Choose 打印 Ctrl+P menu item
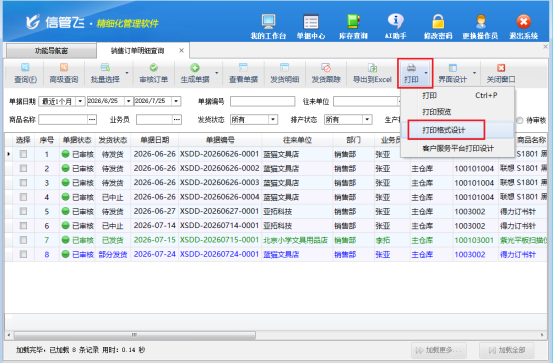Image resolution: width=554 pixels, height=364 pixels. coord(457,95)
